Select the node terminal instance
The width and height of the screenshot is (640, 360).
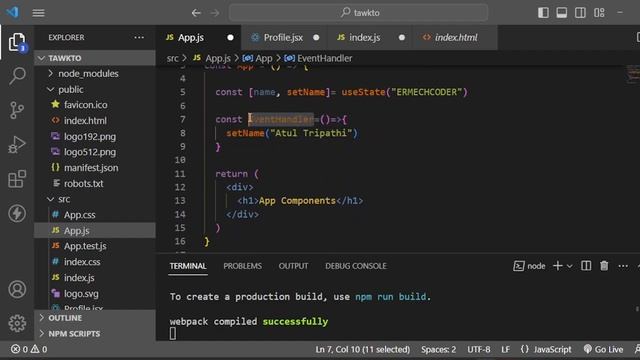[529, 266]
